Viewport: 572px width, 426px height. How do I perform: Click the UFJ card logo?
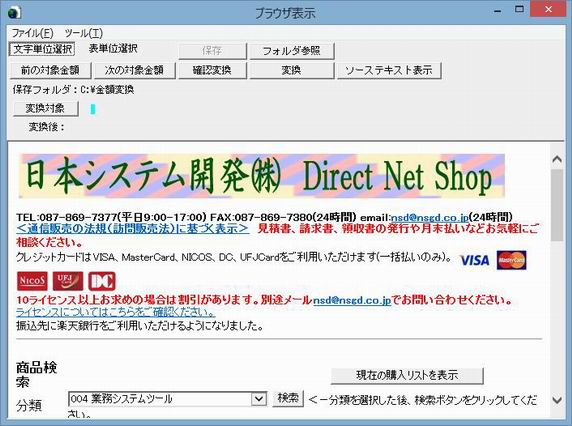[68, 281]
